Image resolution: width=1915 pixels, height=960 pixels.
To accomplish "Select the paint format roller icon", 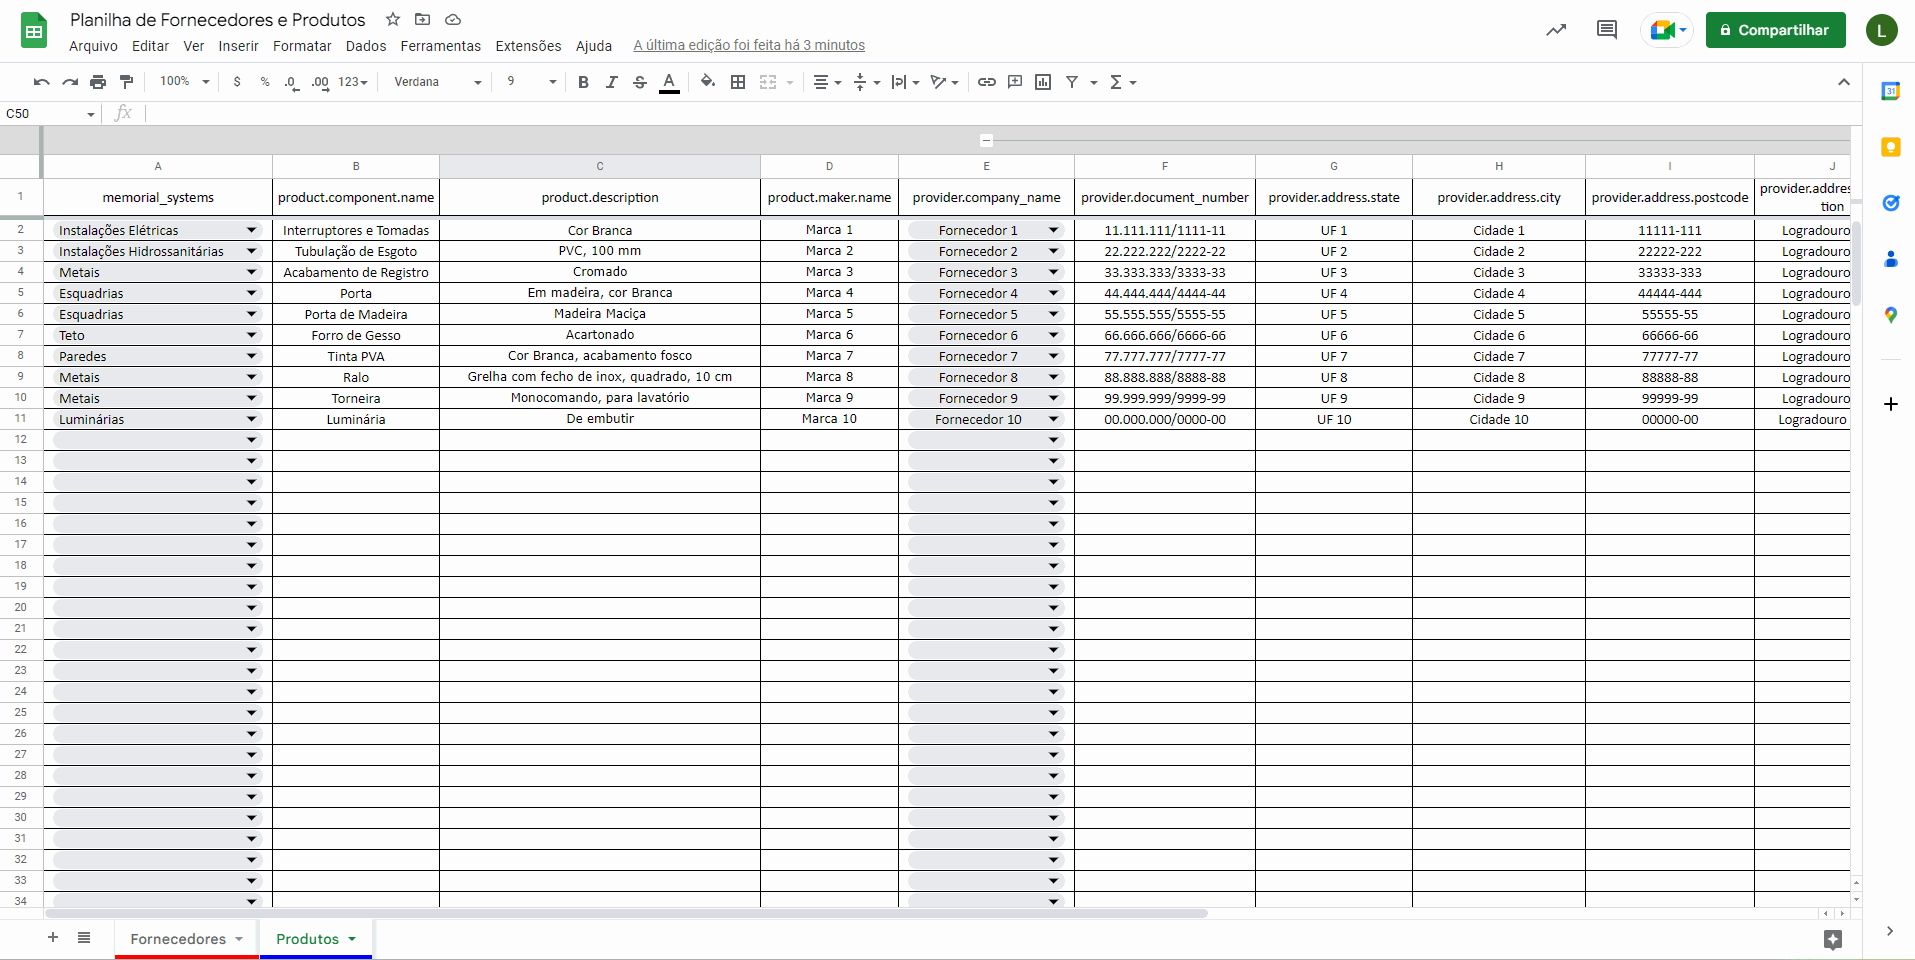I will click(x=126, y=82).
